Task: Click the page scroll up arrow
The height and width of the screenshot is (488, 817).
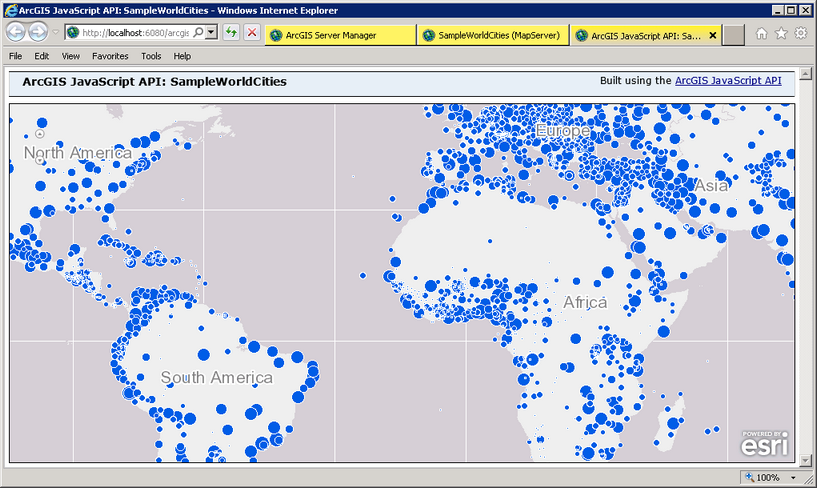Action: click(806, 74)
